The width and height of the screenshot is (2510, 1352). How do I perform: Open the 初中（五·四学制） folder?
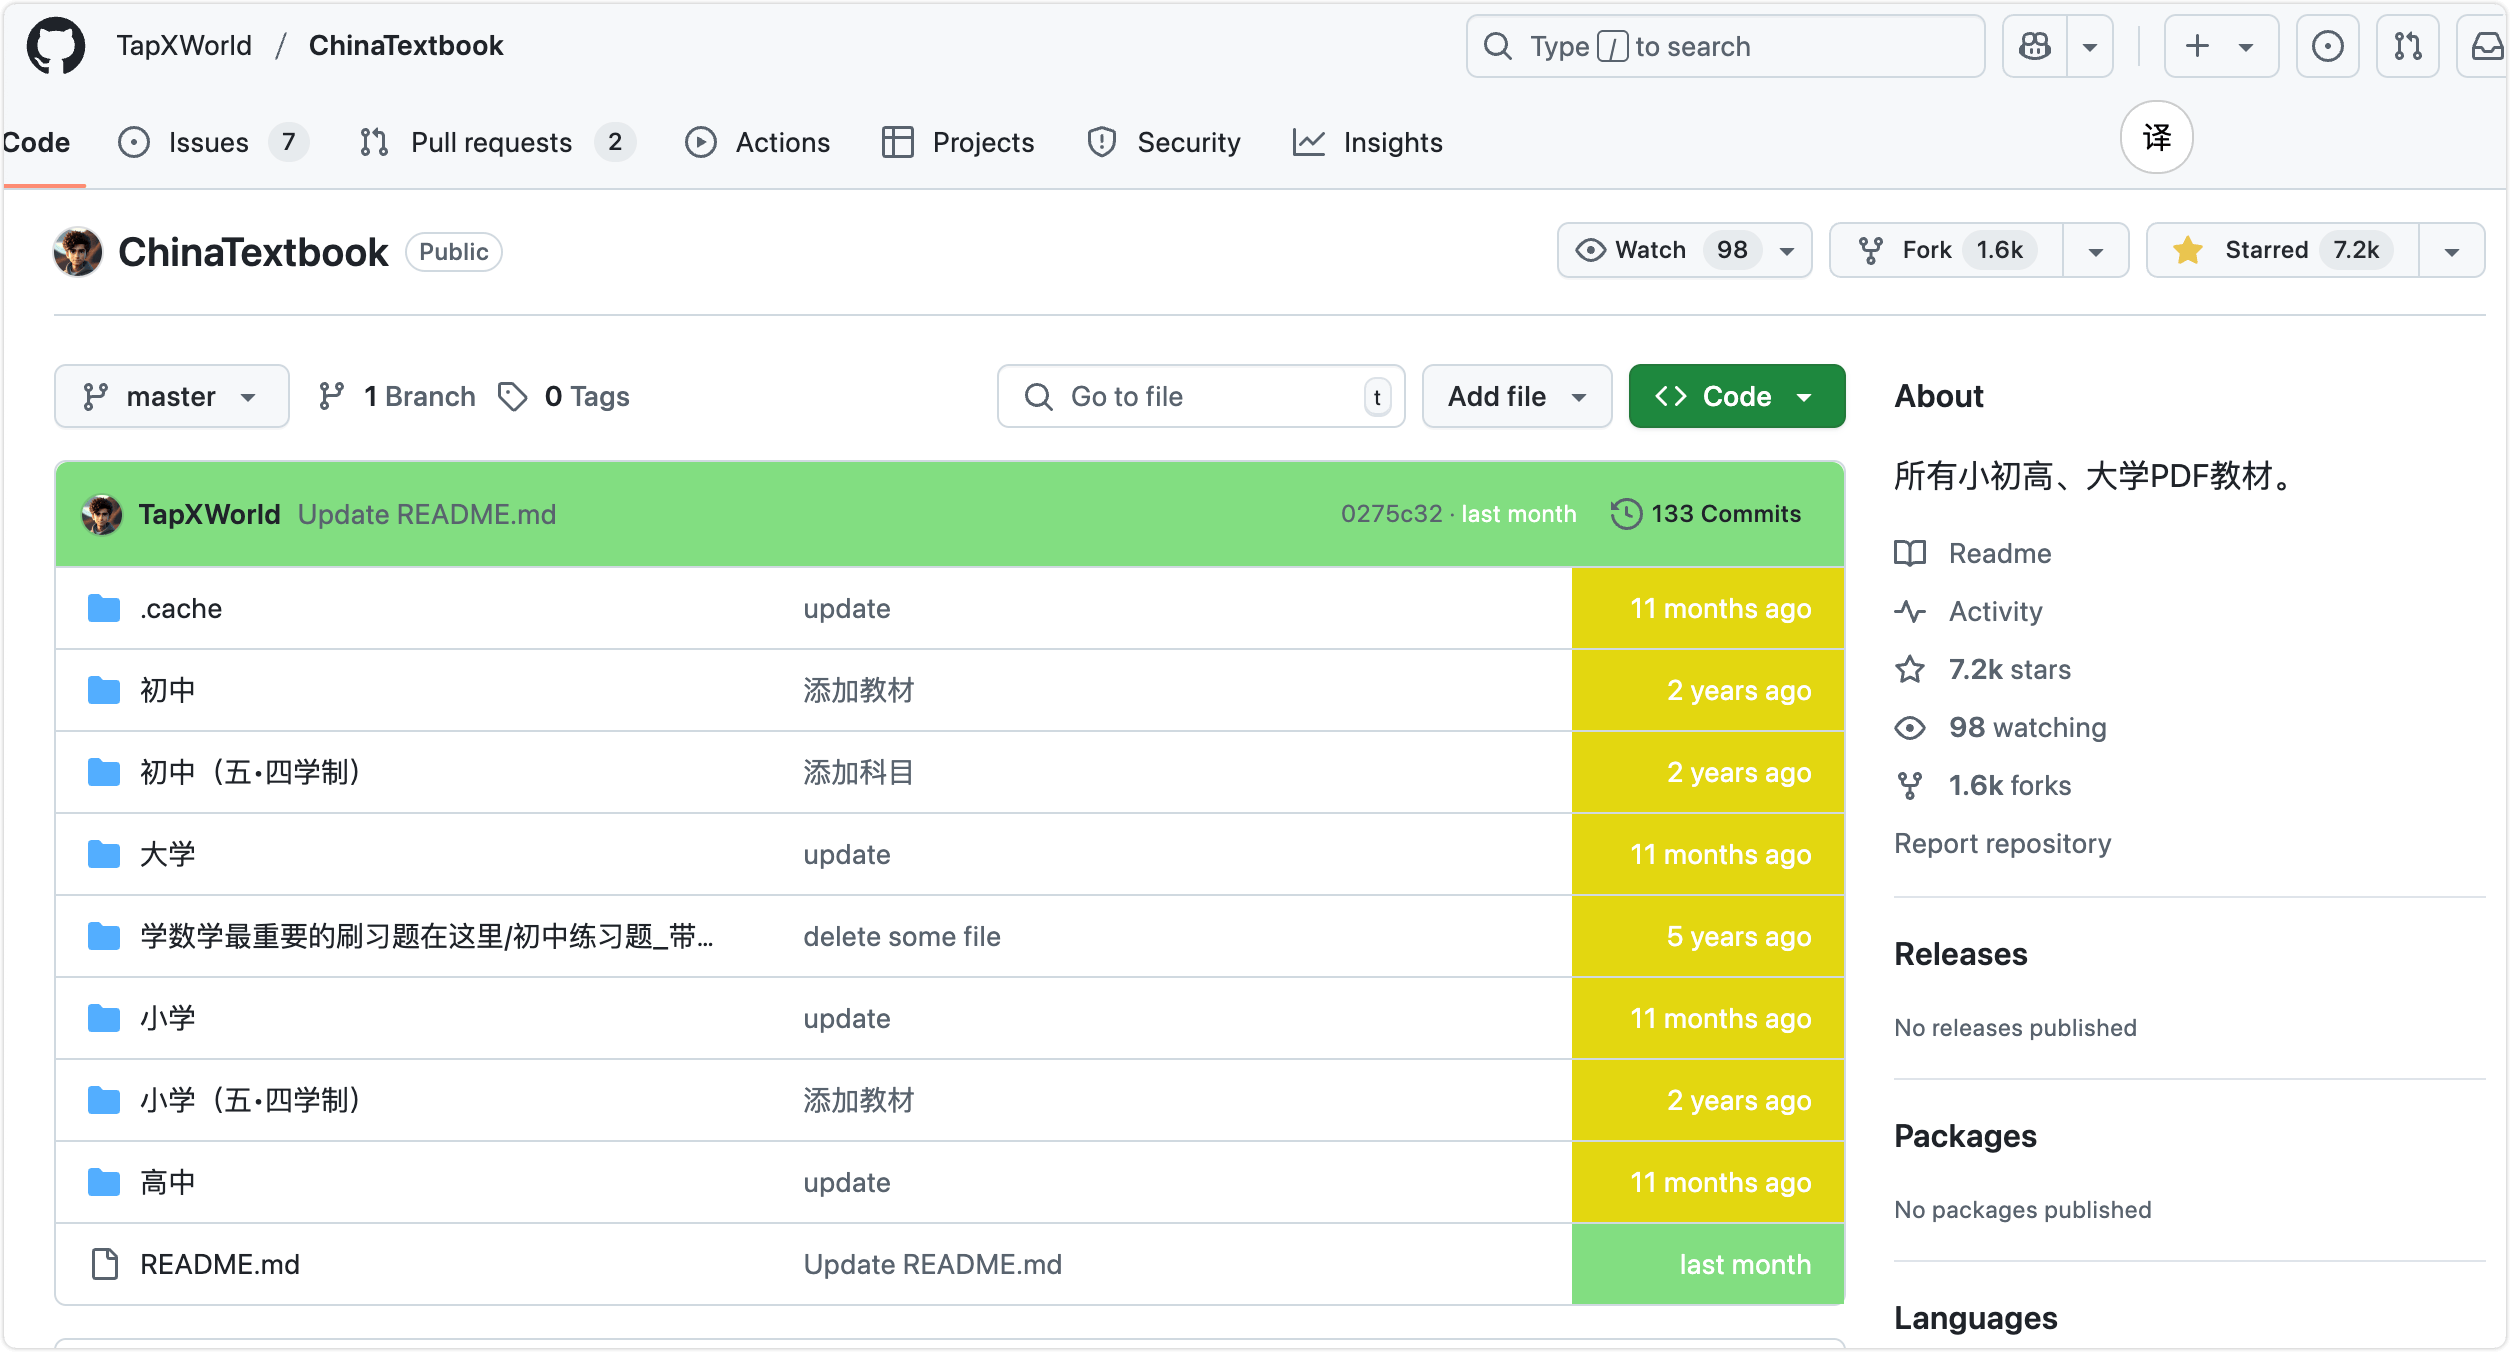point(250,772)
